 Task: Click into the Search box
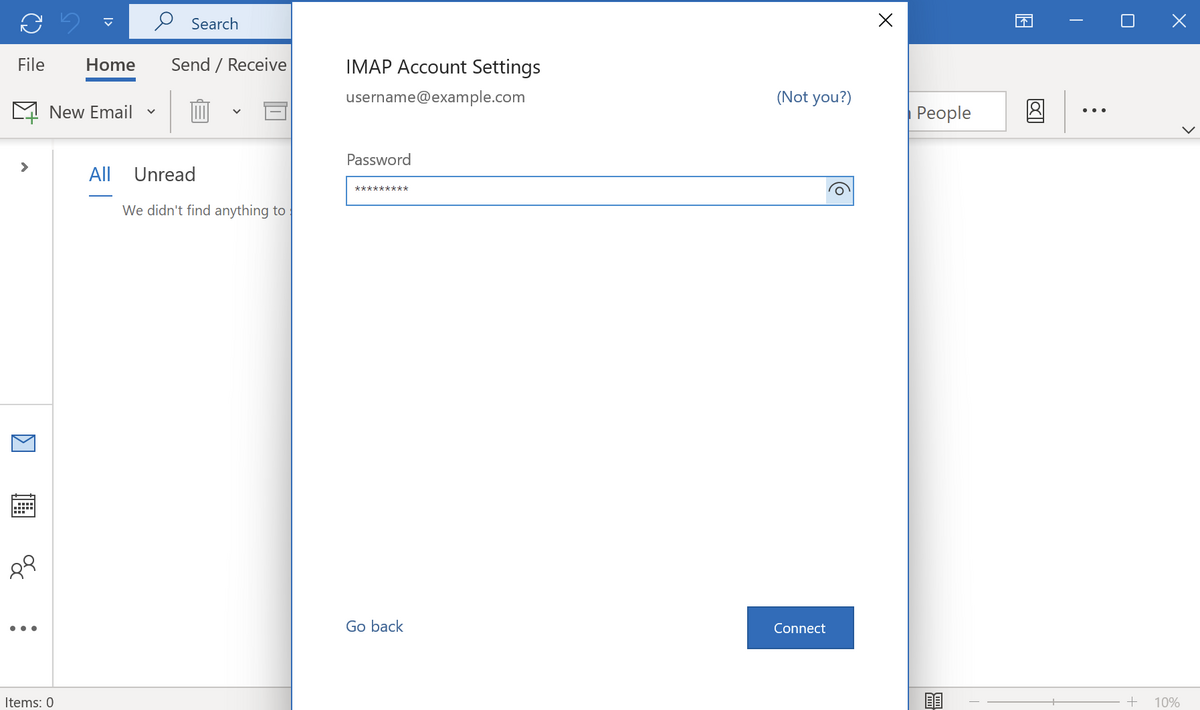pyautogui.click(x=210, y=22)
